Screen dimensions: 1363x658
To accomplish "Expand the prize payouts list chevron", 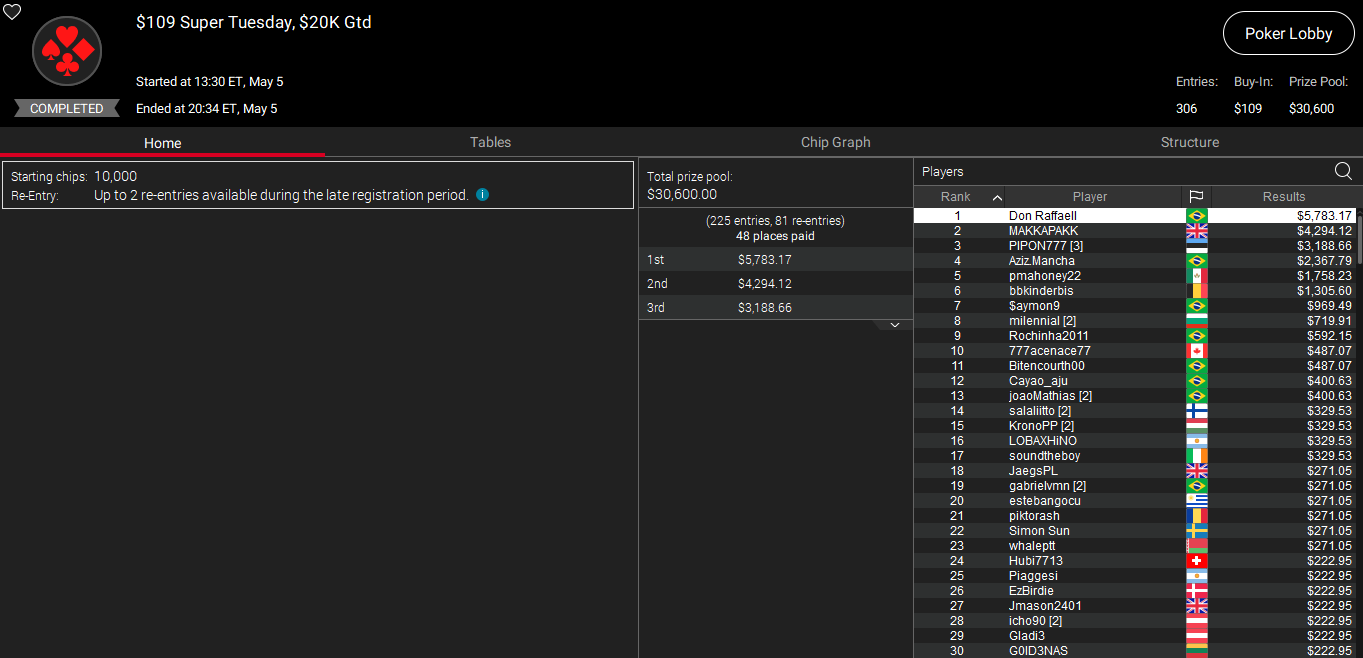I will click(895, 325).
